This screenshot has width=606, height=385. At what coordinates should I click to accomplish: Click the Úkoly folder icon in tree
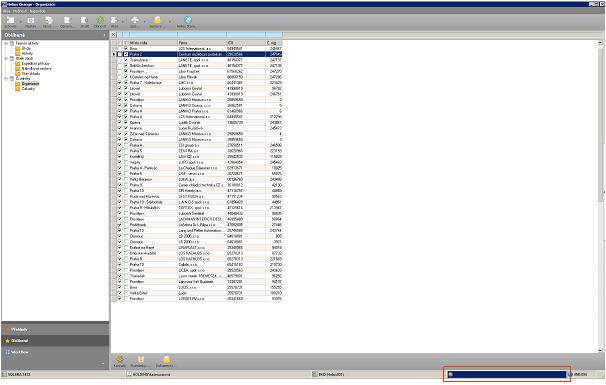point(18,48)
